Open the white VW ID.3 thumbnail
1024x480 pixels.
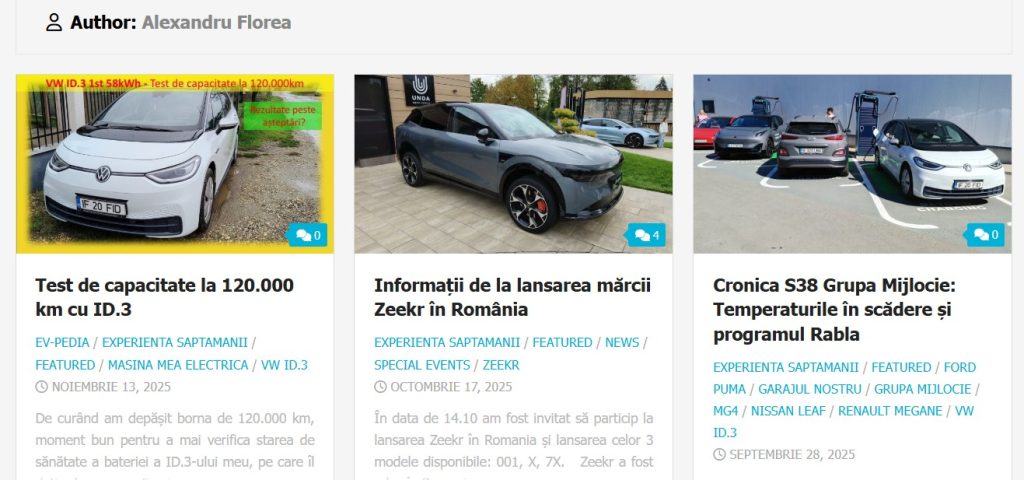[175, 163]
